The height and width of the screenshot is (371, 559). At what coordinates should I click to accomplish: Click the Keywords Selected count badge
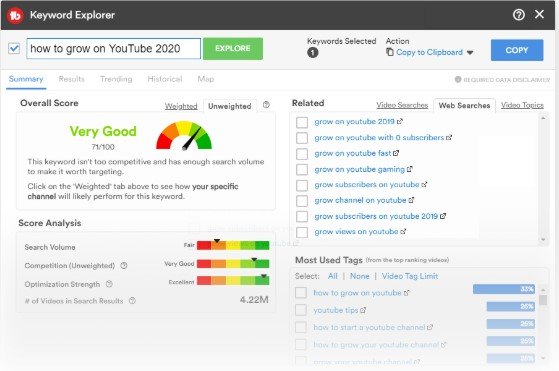[x=313, y=53]
